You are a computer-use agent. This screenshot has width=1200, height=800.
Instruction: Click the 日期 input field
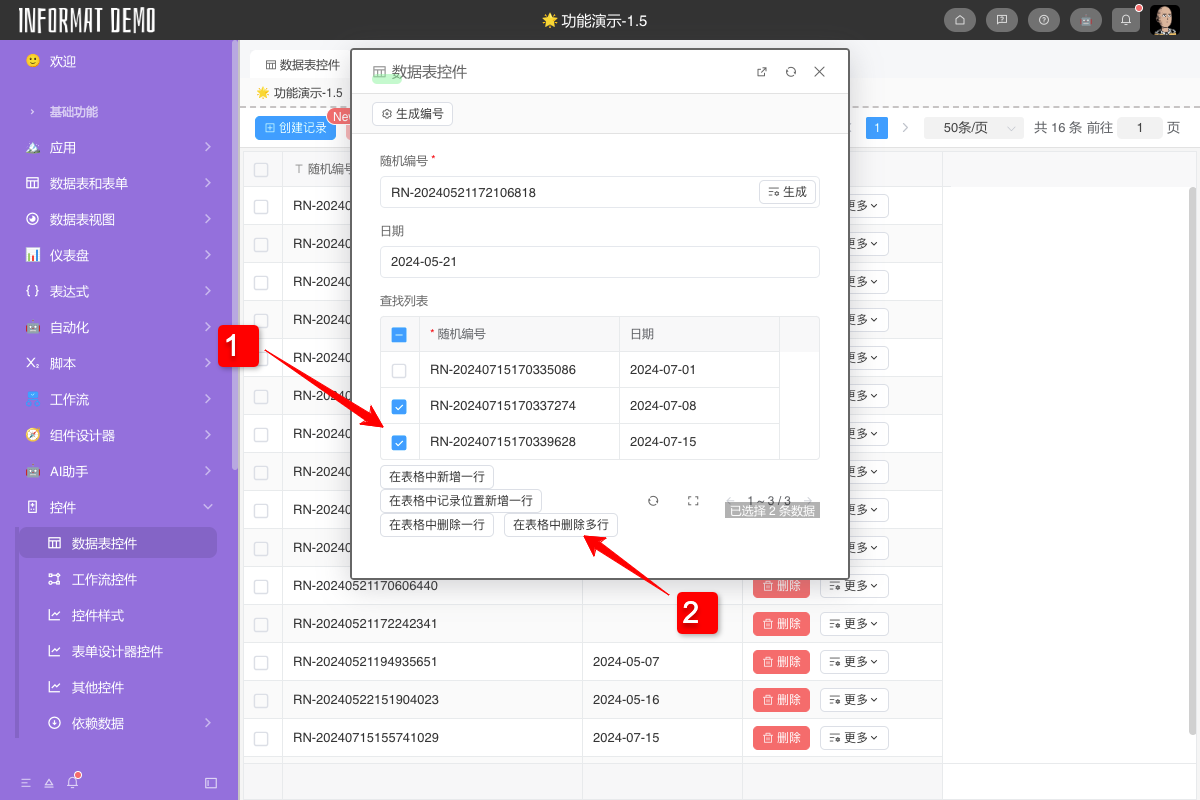[599, 262]
